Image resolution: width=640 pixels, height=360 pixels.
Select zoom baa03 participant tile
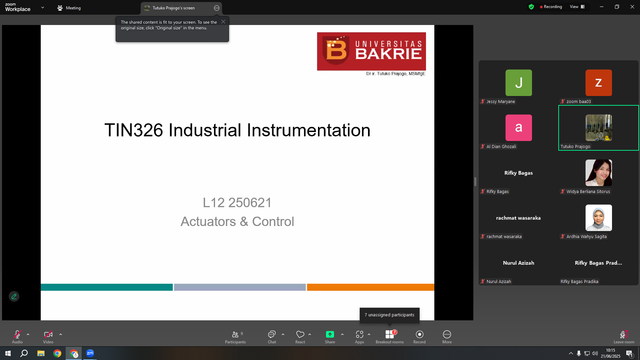pos(598,83)
